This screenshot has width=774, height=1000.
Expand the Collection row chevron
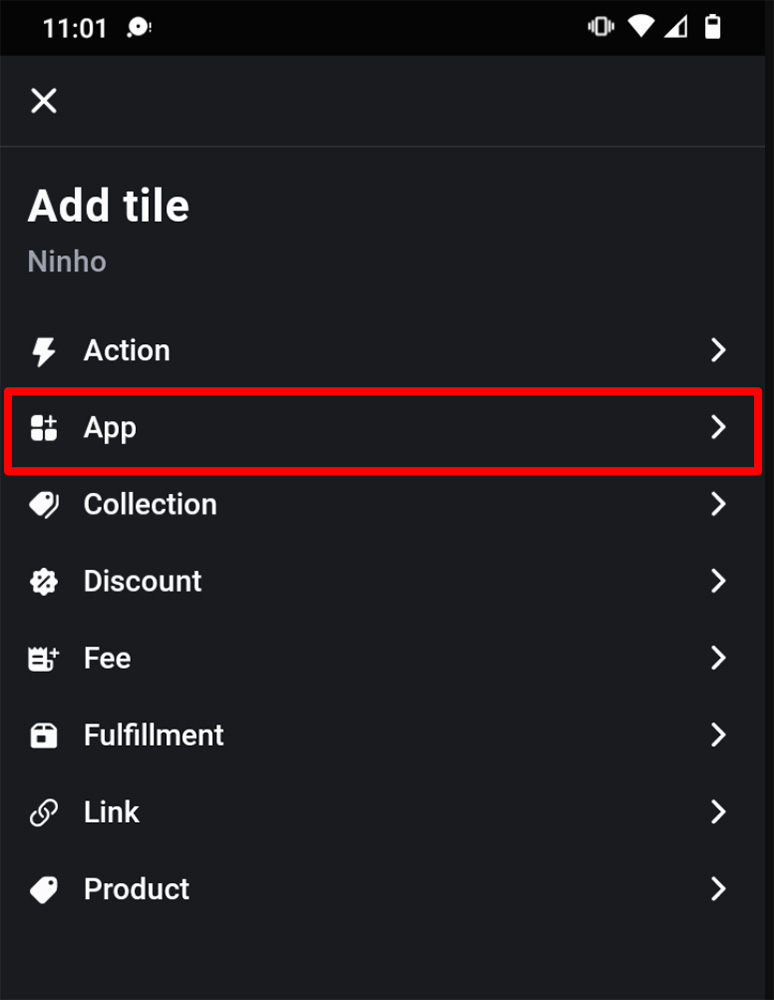pos(718,504)
